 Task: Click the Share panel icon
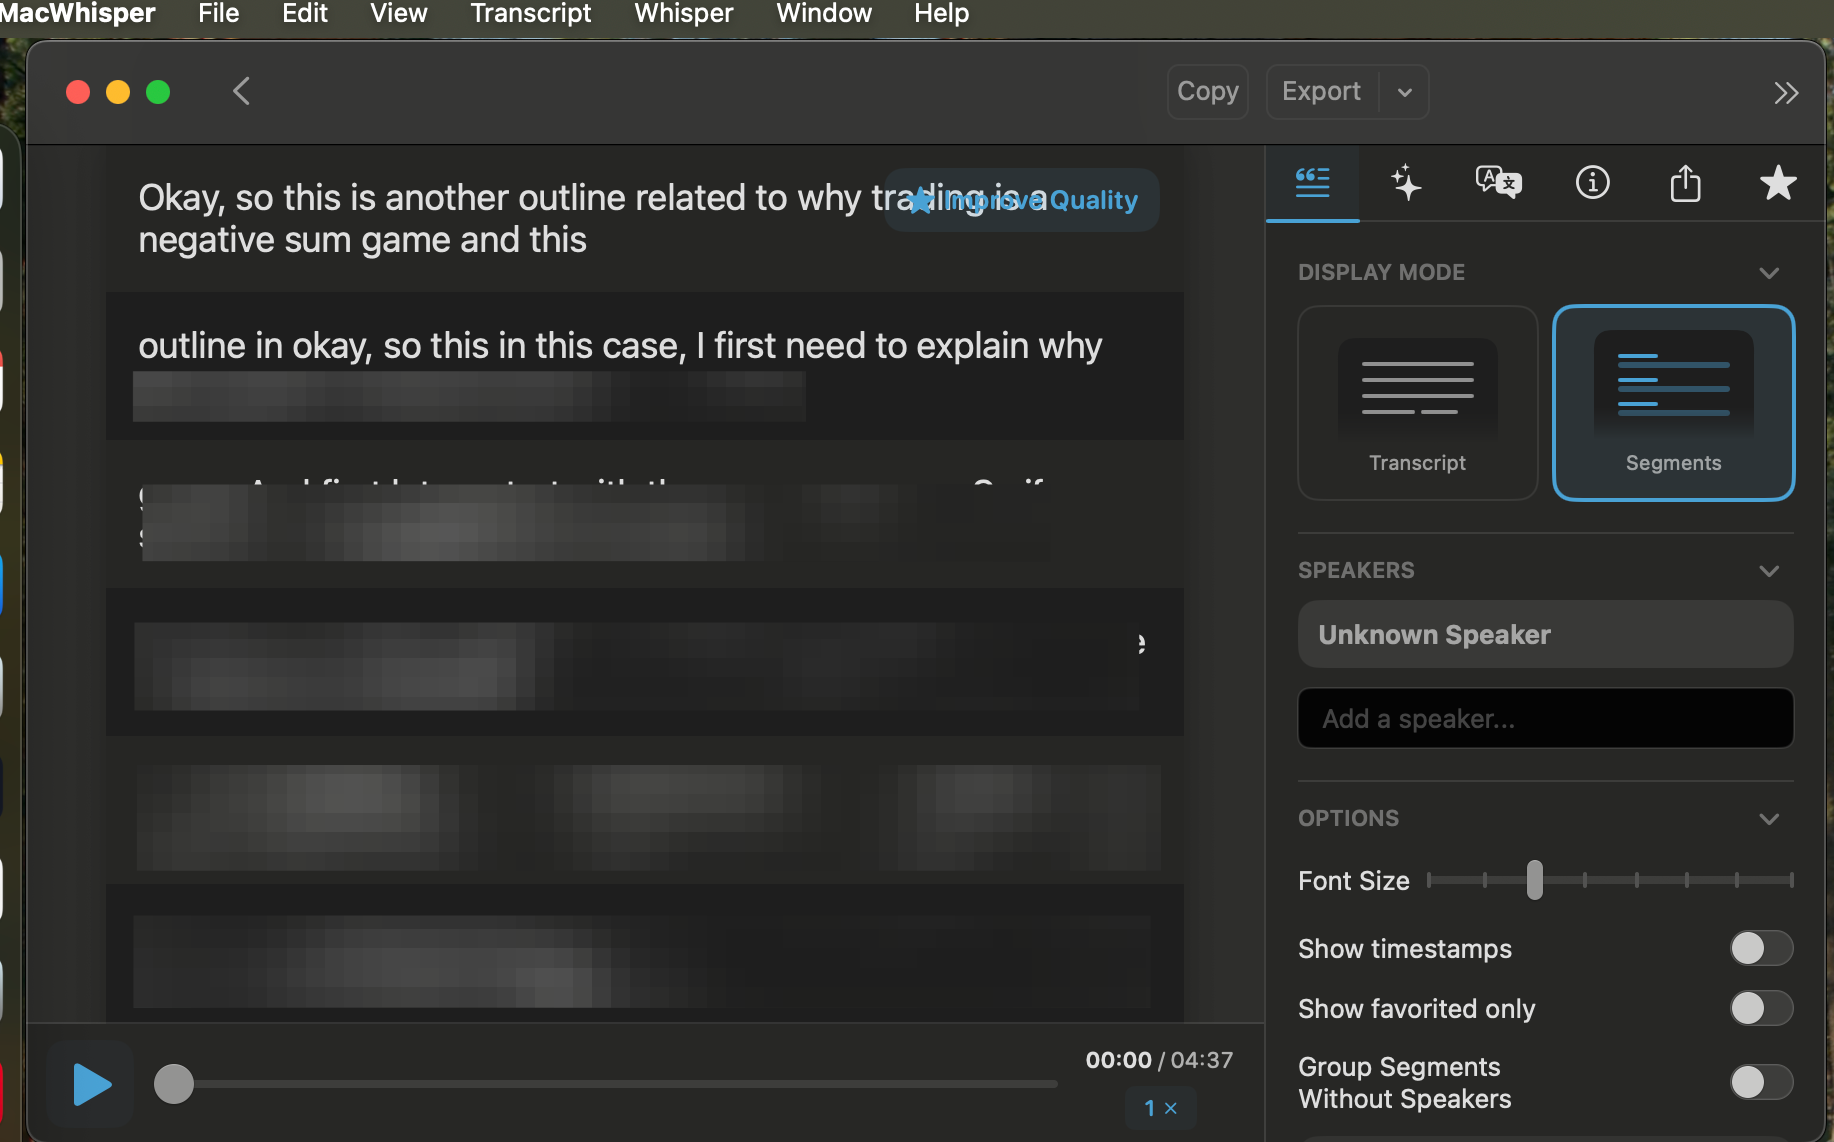(x=1685, y=183)
